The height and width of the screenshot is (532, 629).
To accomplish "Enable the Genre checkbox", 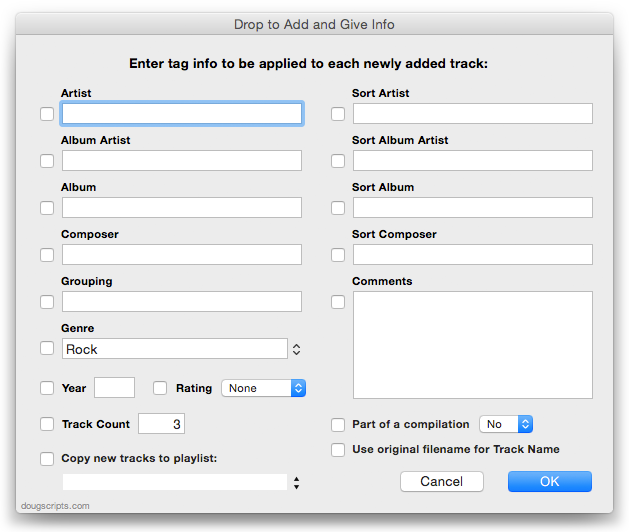I will (x=47, y=348).
